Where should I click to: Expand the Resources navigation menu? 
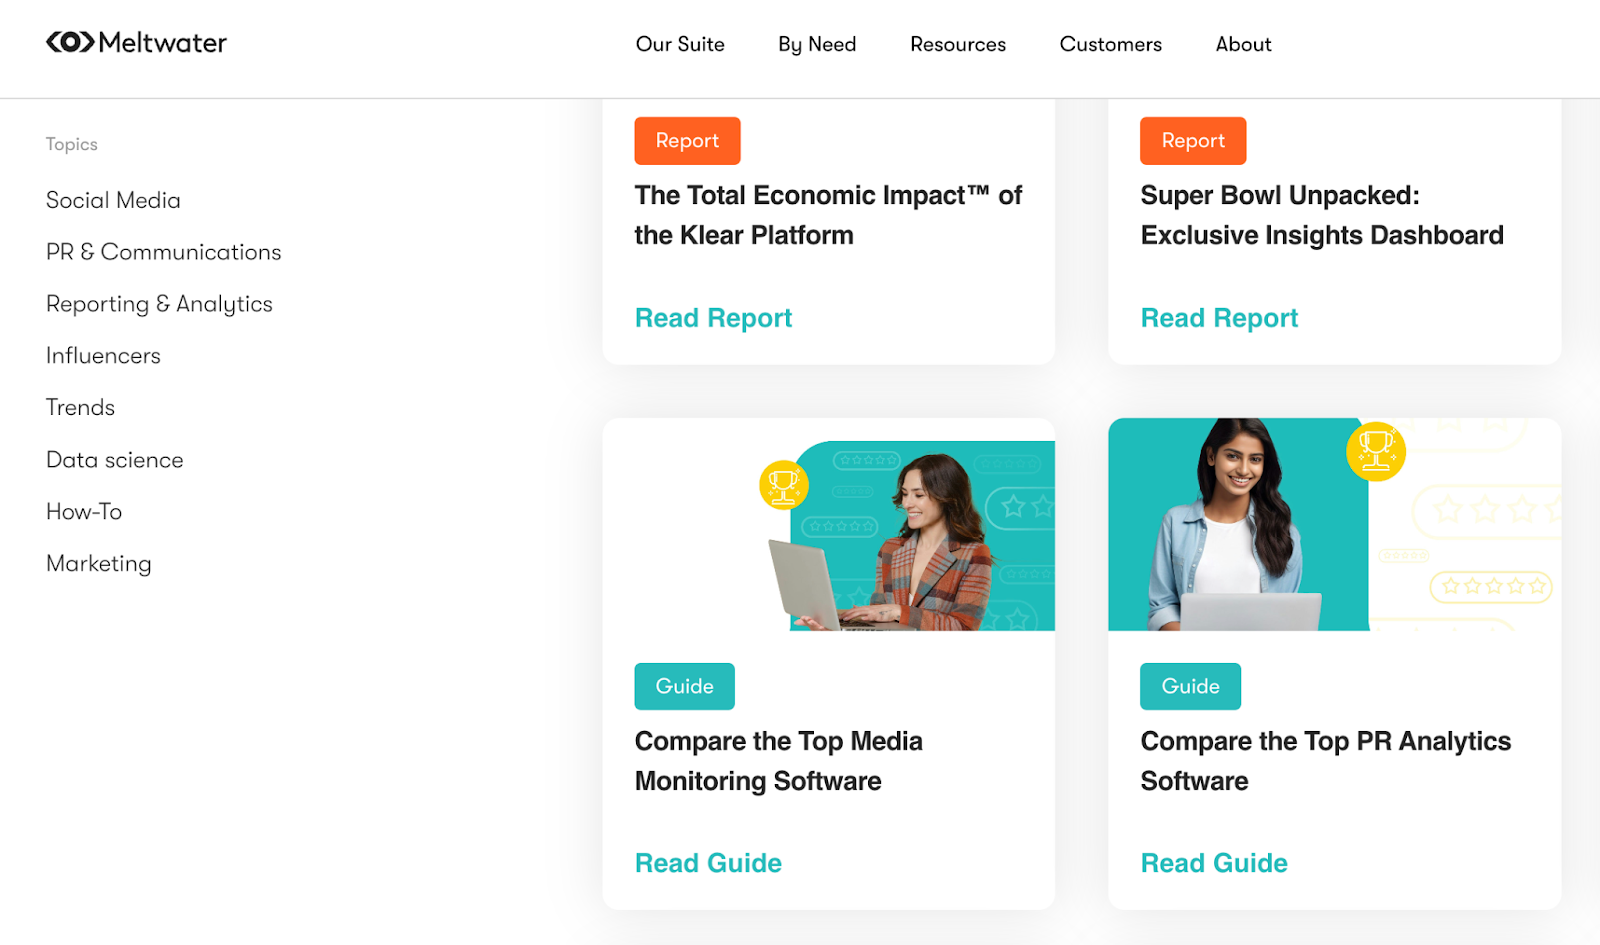957,44
